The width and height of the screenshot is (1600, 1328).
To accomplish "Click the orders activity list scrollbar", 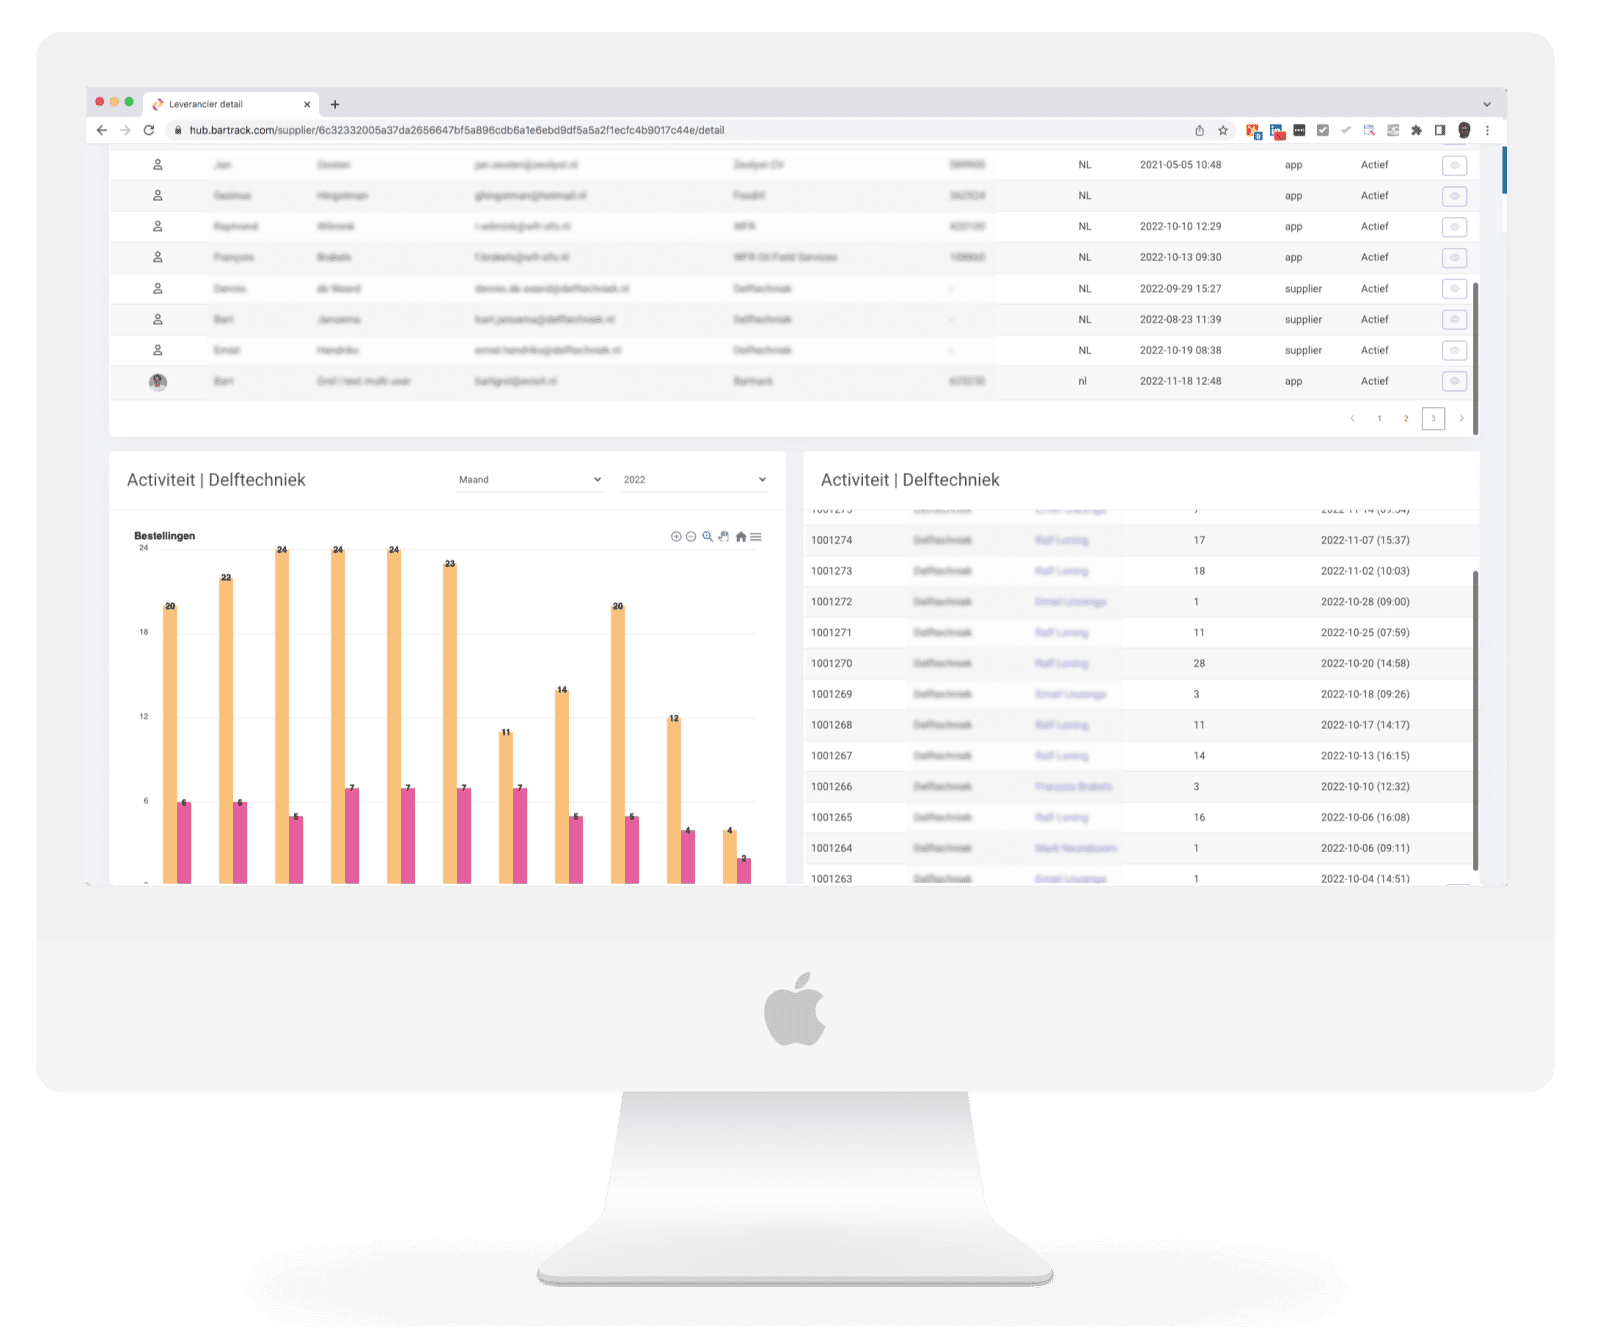I will tap(1475, 720).
